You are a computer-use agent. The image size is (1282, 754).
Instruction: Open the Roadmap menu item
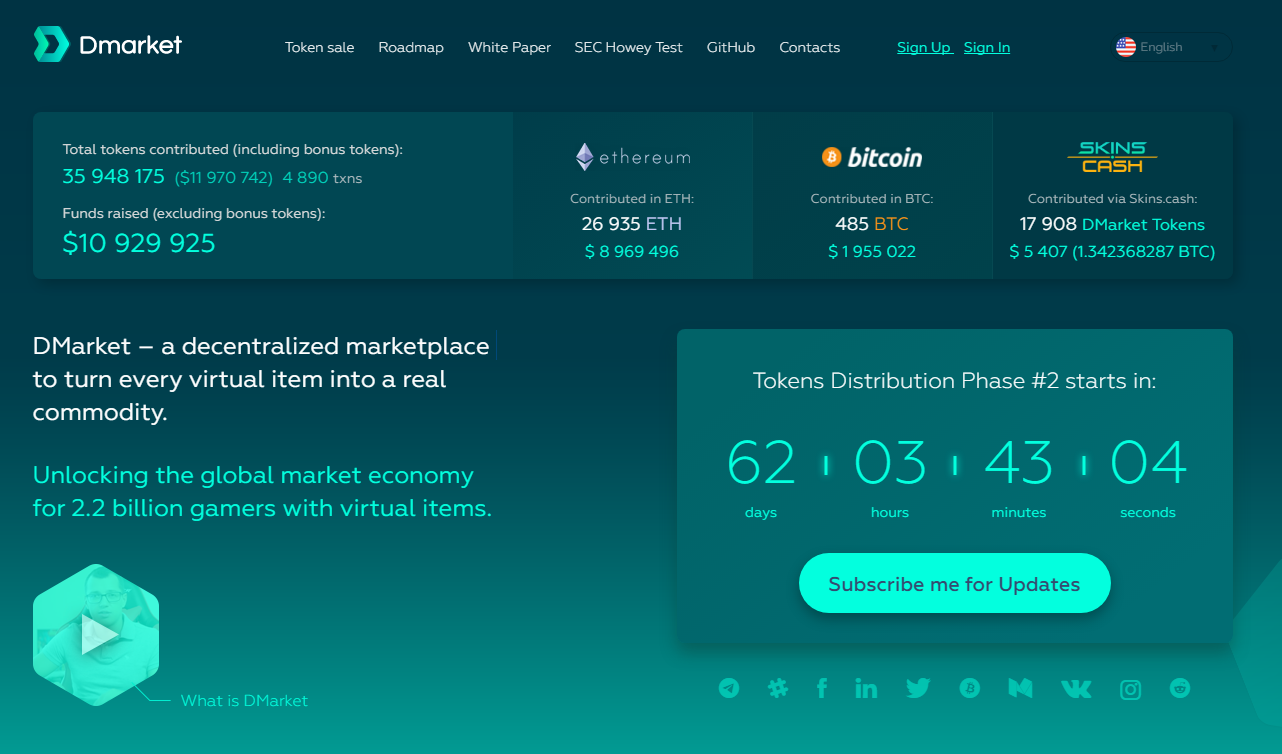tap(411, 47)
